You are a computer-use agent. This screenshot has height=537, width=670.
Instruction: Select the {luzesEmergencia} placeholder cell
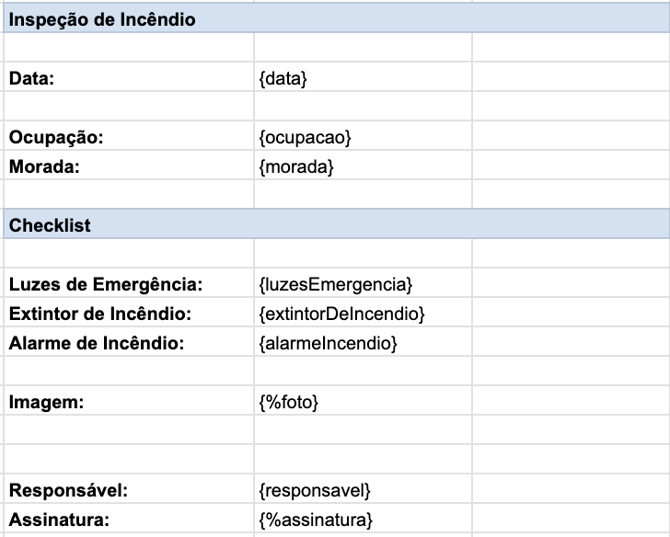336,285
